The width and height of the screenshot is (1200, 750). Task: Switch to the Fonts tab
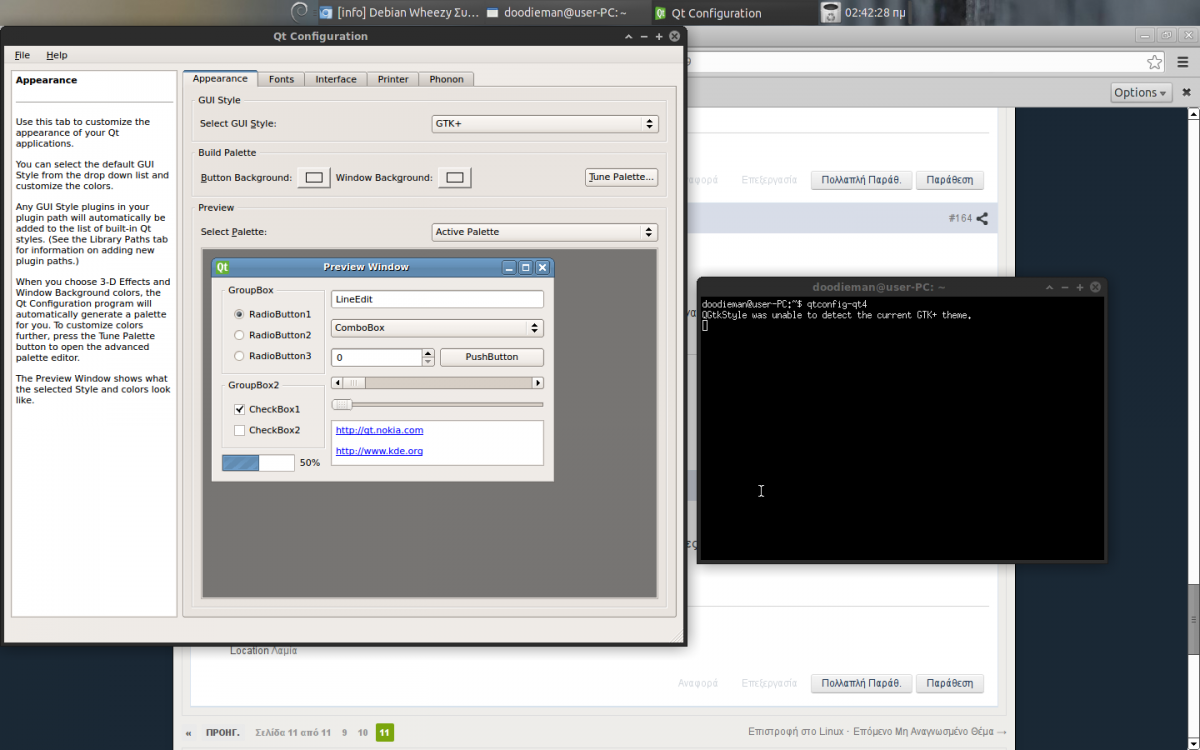coord(282,79)
